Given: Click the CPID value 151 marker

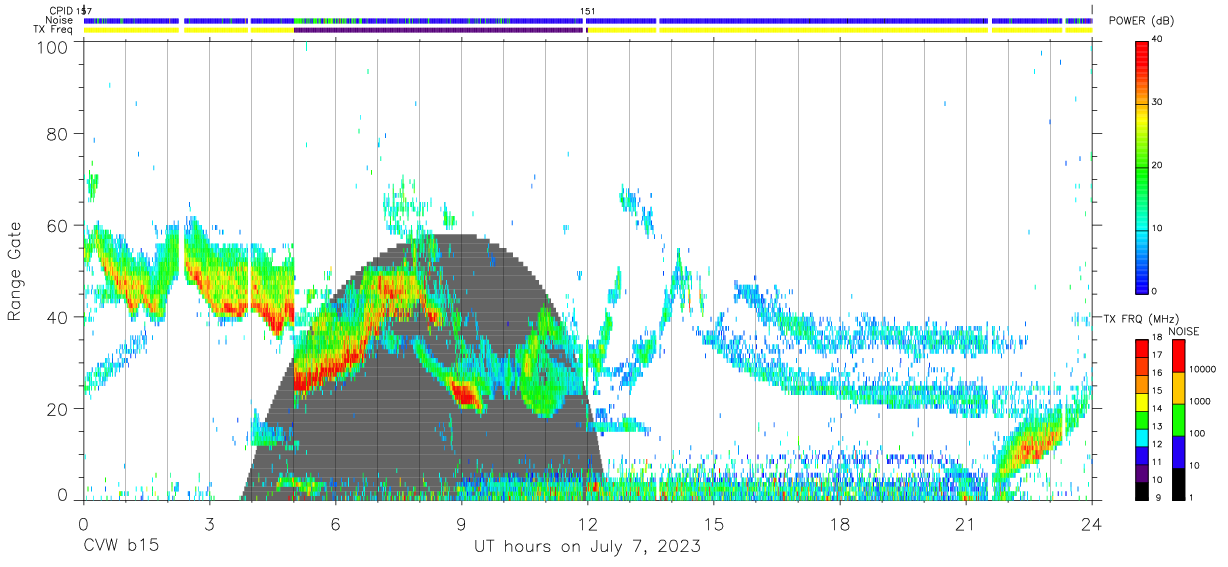Looking at the screenshot, I should pos(588,11).
